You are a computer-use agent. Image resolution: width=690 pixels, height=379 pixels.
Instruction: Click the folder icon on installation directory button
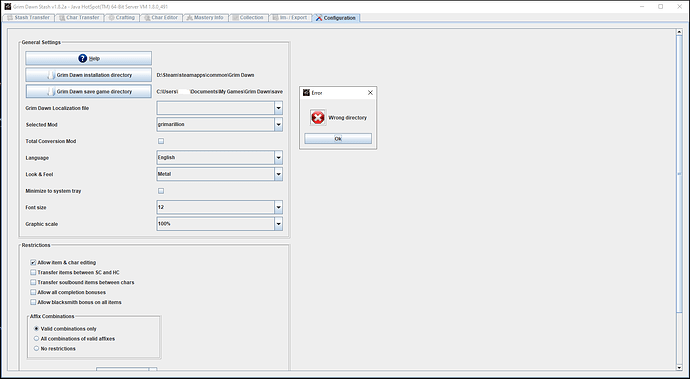click(51, 75)
